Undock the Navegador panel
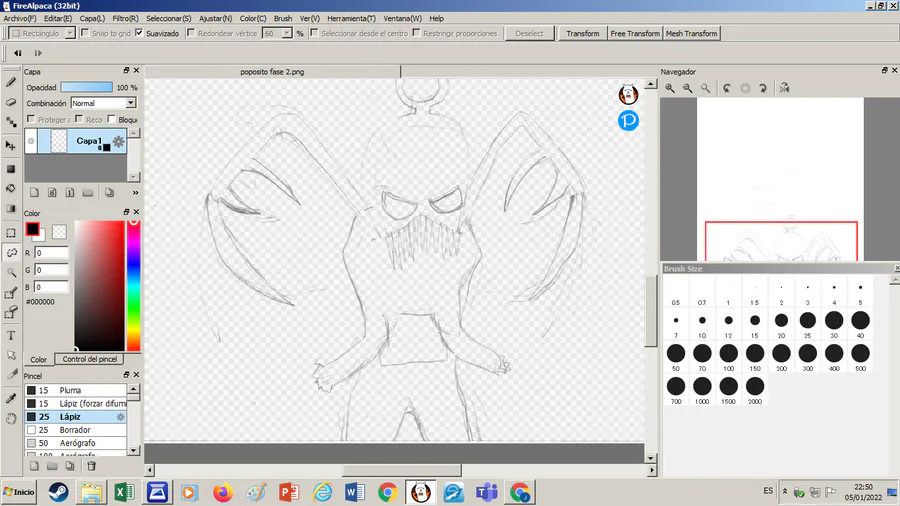Image resolution: width=900 pixels, height=506 pixels. pyautogui.click(x=885, y=71)
